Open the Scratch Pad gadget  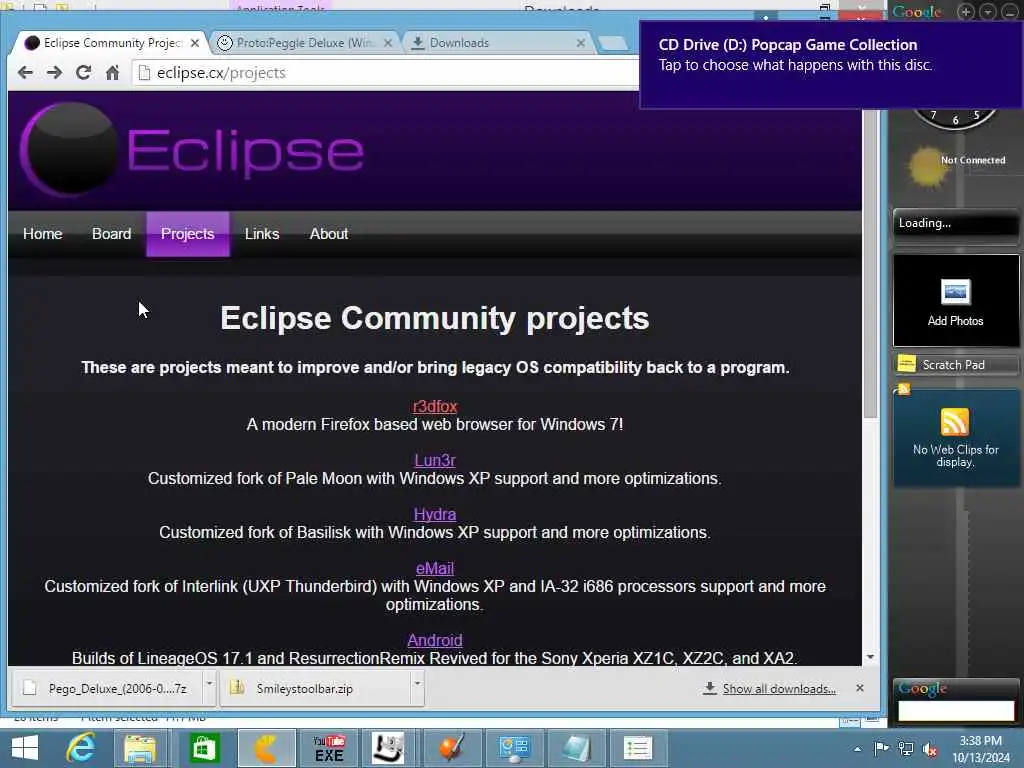(955, 364)
